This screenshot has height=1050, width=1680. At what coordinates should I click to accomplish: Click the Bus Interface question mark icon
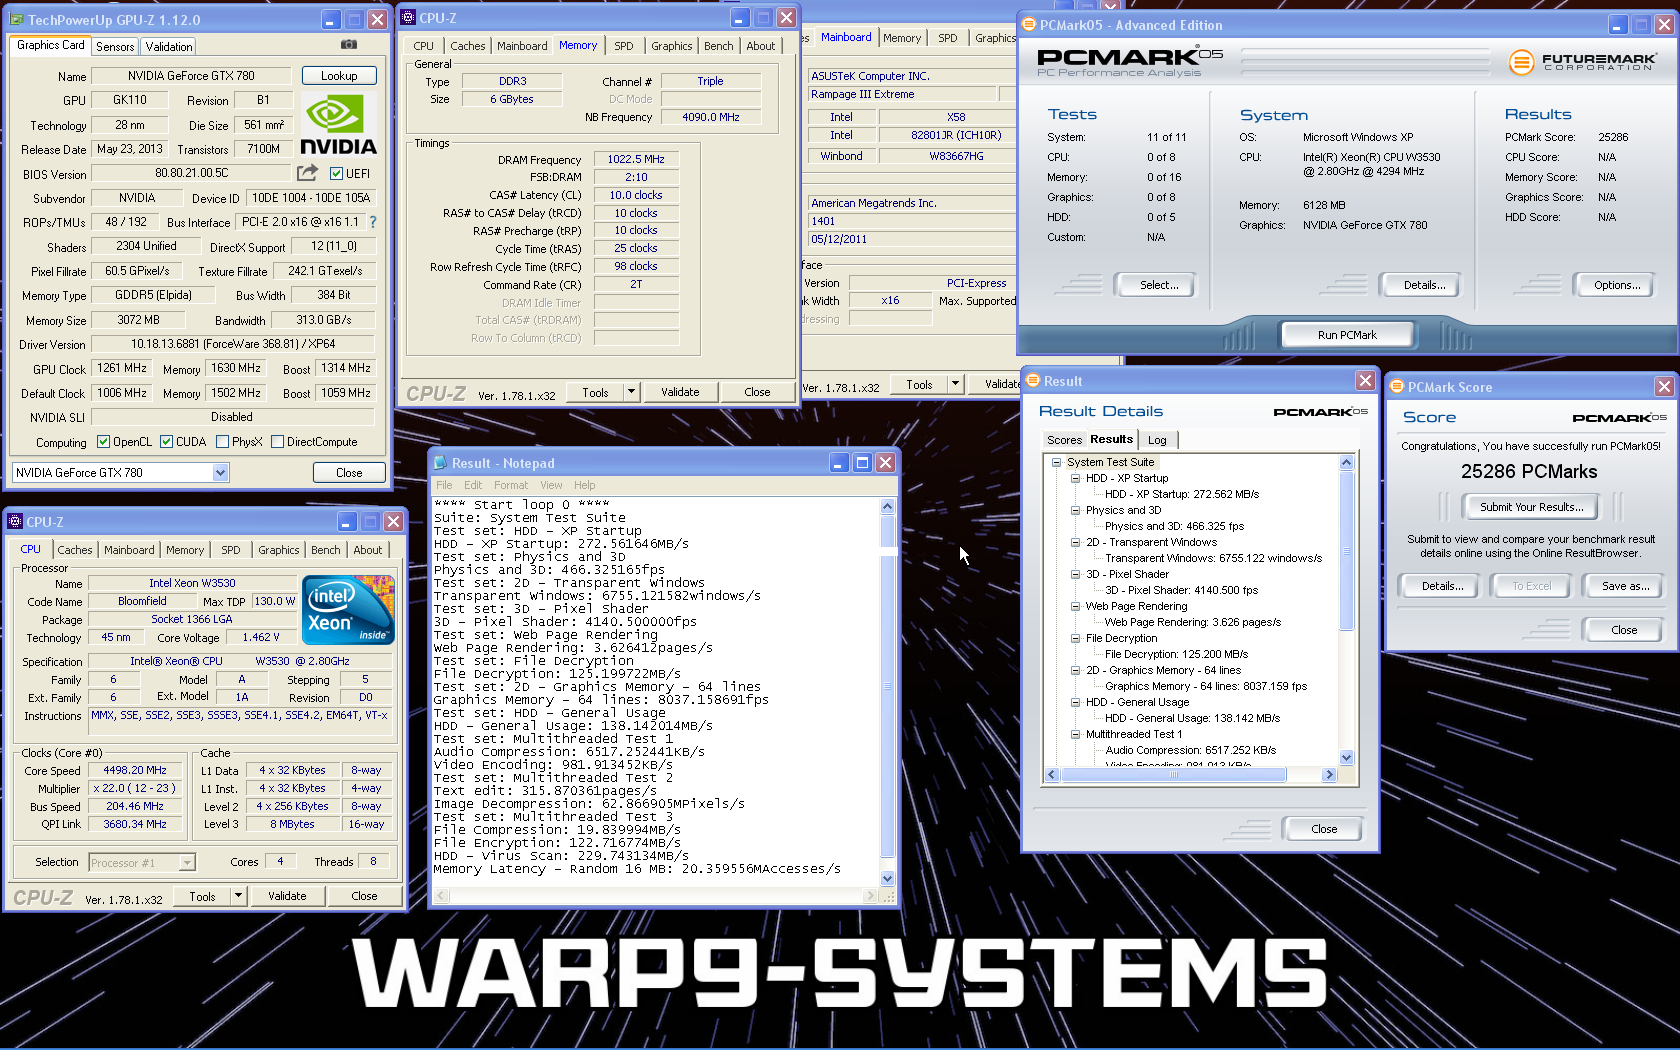373,222
